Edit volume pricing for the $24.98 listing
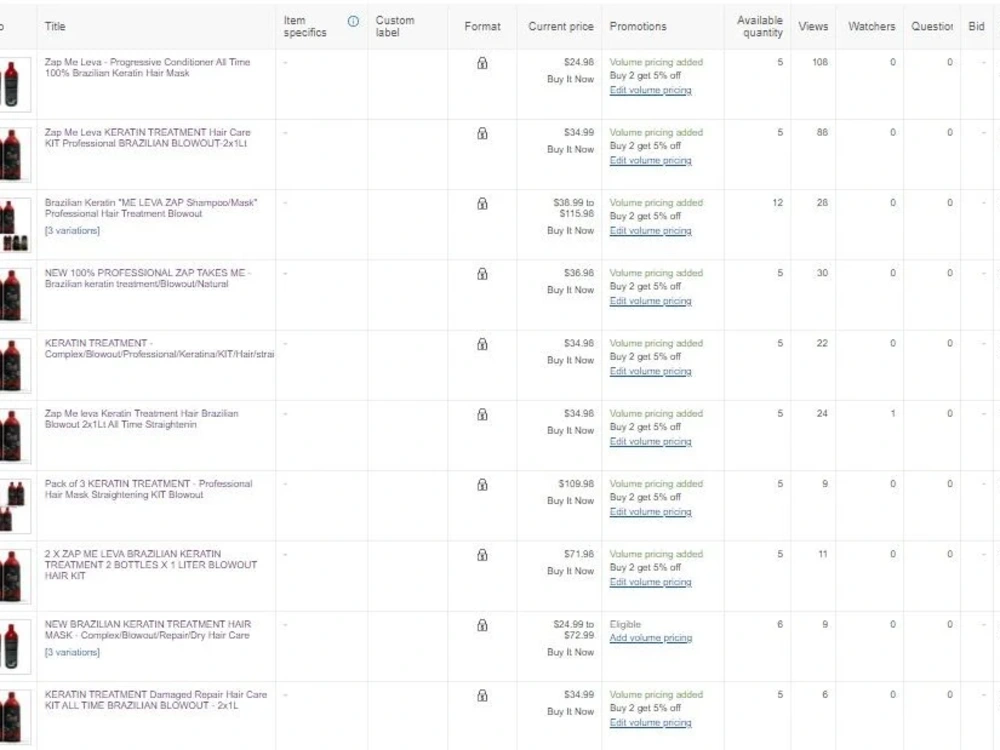1000x750 pixels. point(651,90)
